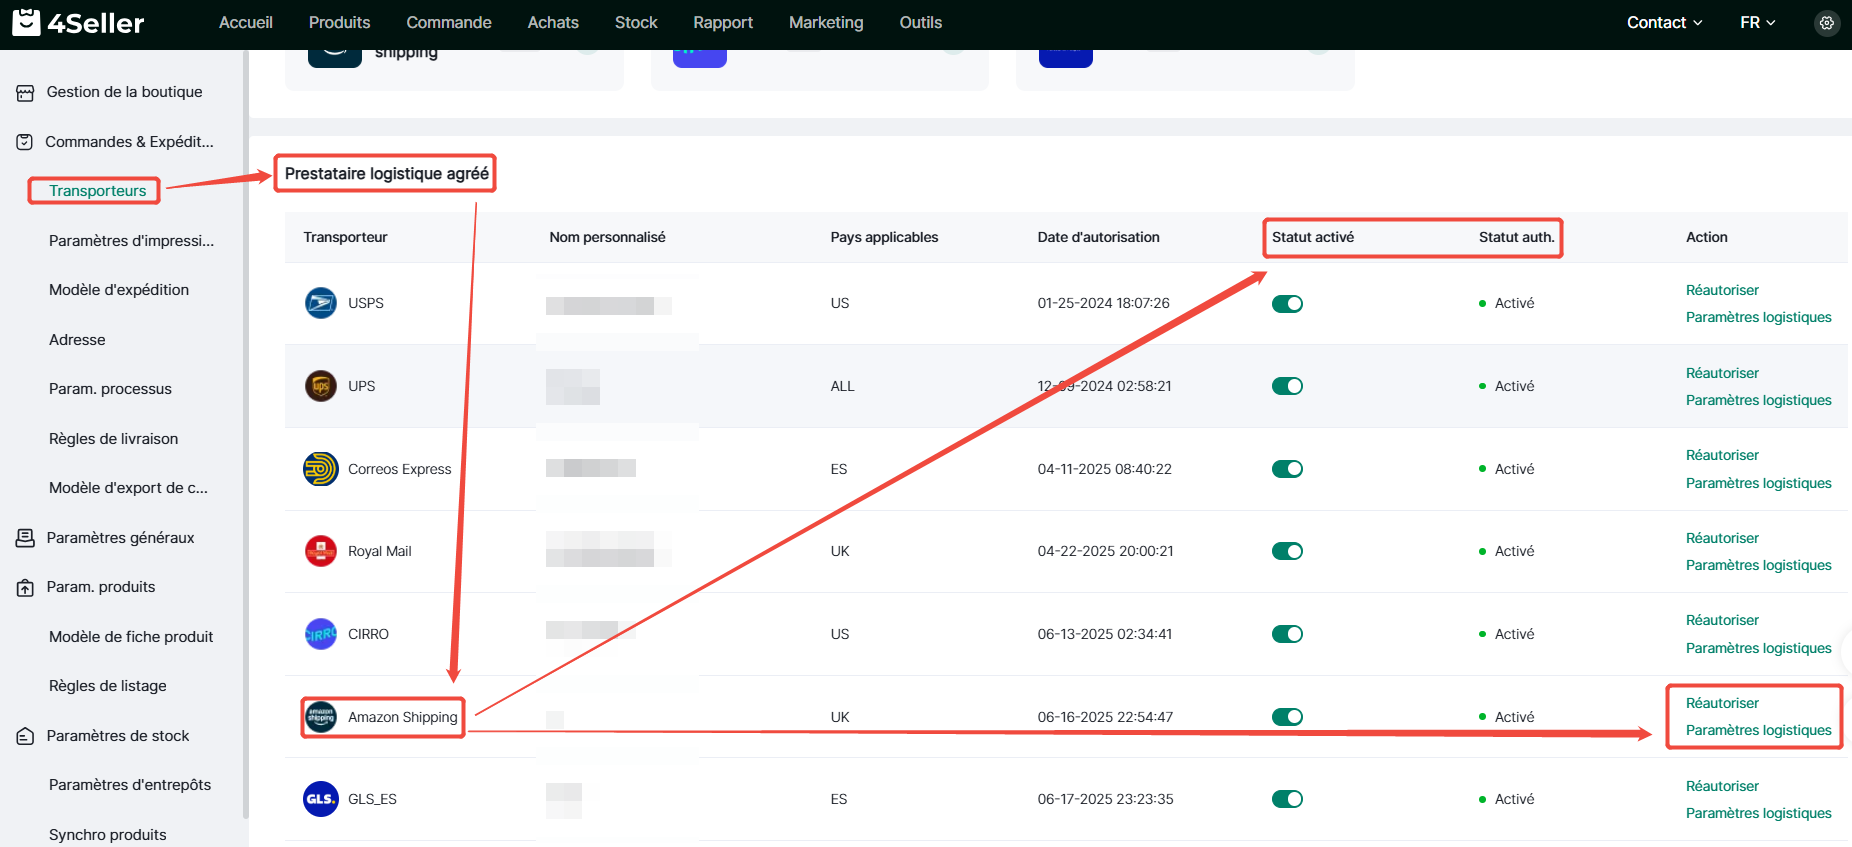Click authorization date 06-16-2025 22:54:47
This screenshot has width=1852, height=847.
(x=1105, y=717)
